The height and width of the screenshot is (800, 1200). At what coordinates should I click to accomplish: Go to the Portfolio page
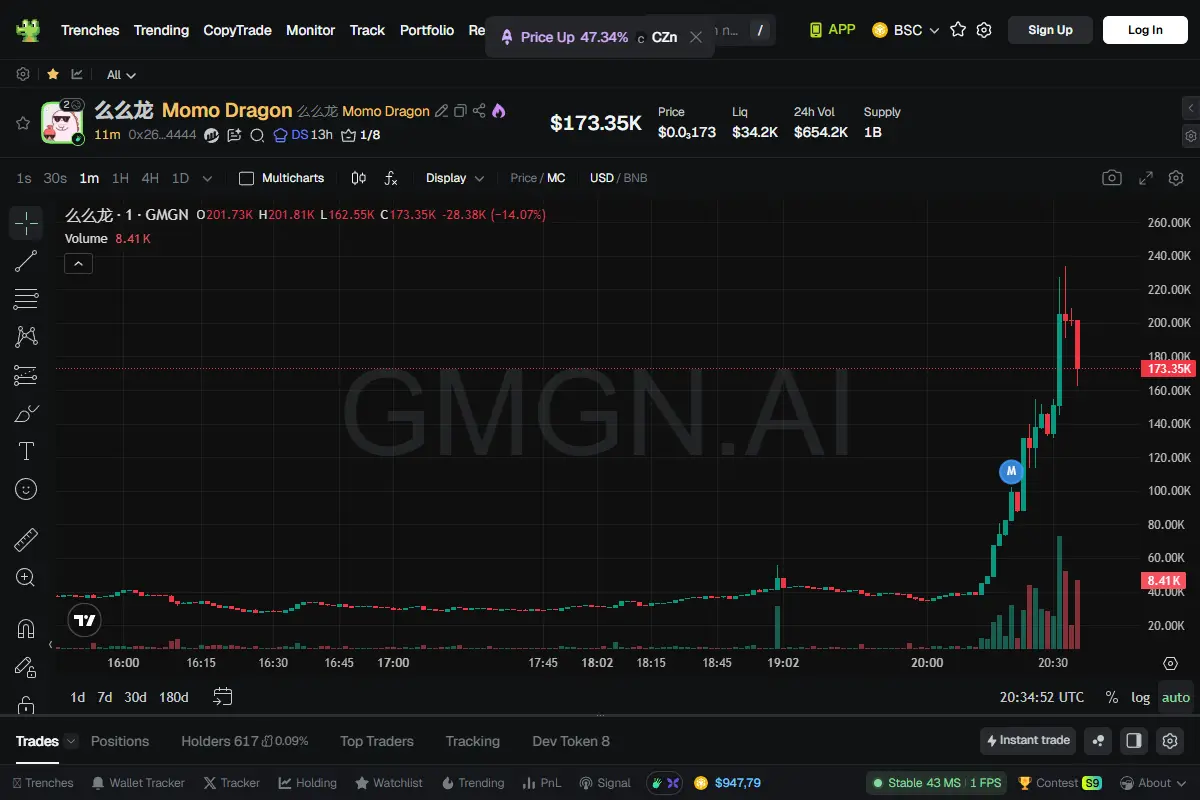coord(427,30)
